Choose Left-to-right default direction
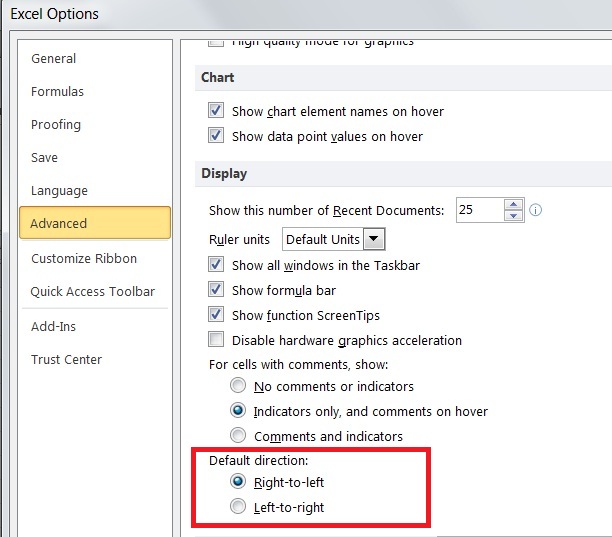Screen dimensions: 612x537 (238, 506)
